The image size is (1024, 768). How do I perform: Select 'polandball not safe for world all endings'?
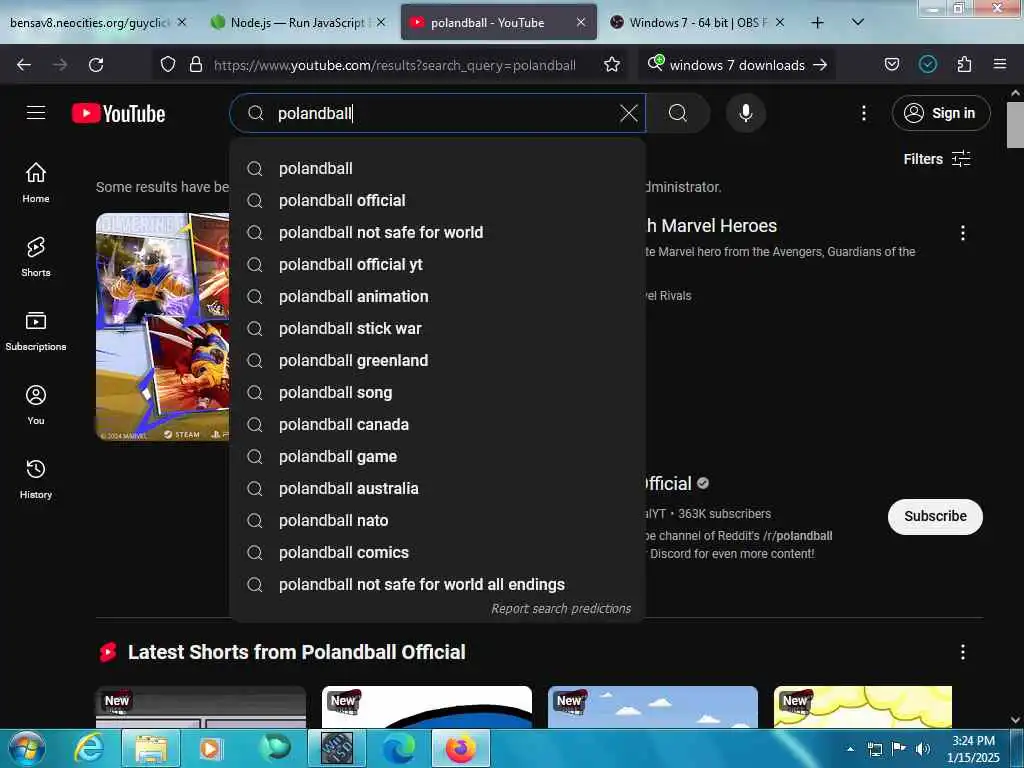pos(438,584)
